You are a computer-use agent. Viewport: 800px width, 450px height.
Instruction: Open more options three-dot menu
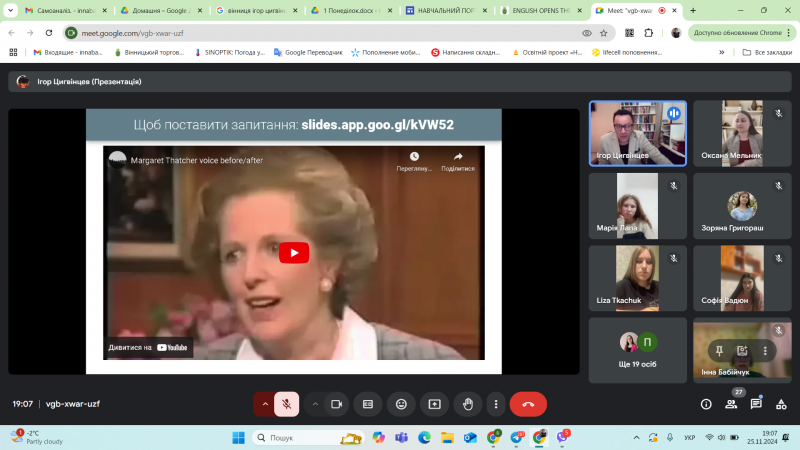click(x=496, y=404)
